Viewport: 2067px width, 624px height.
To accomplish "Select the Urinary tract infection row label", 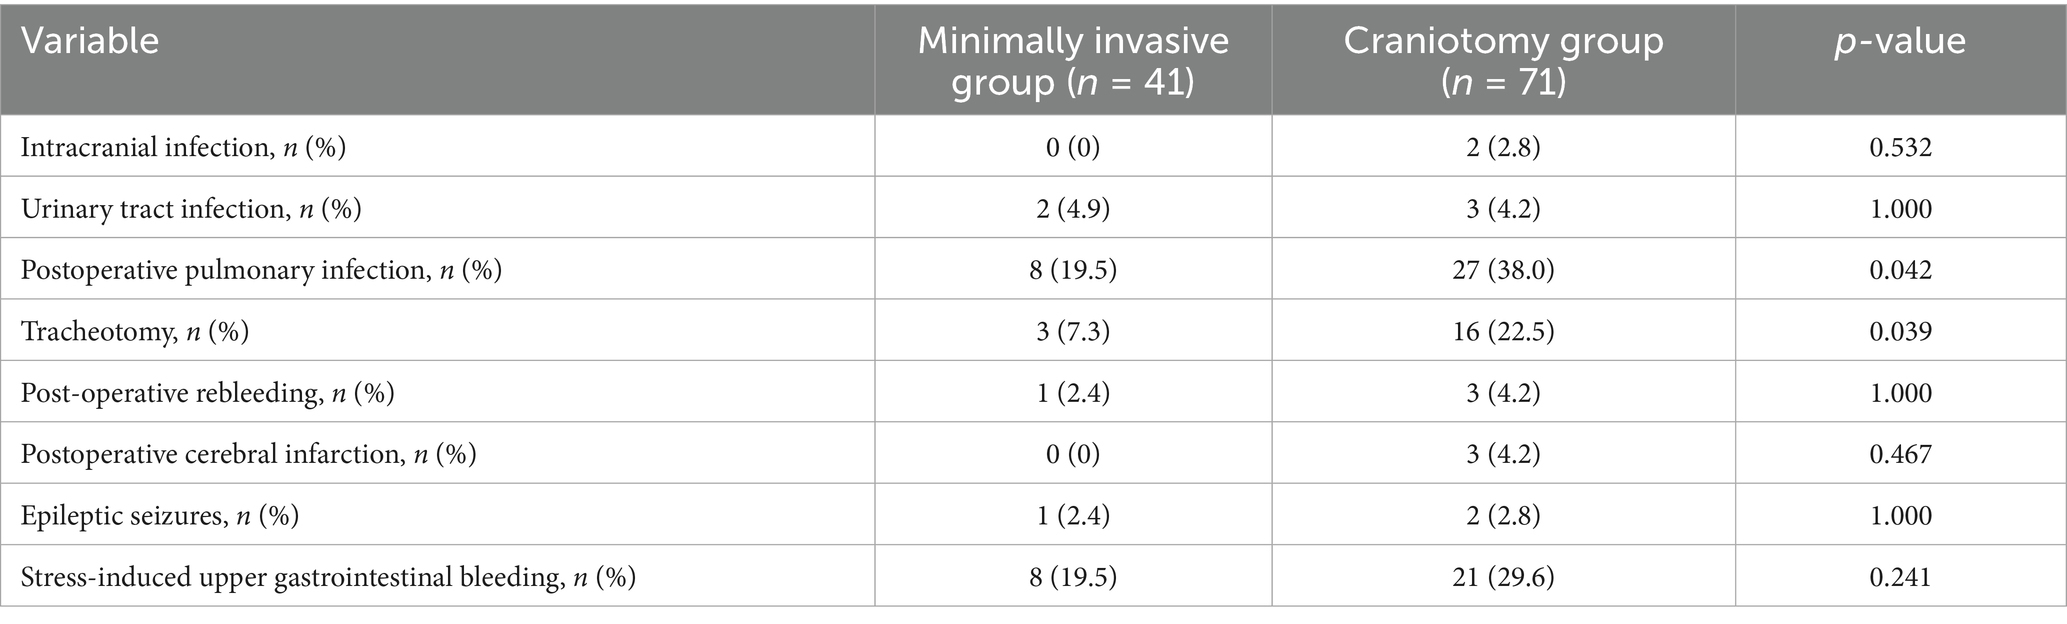I will coord(191,209).
